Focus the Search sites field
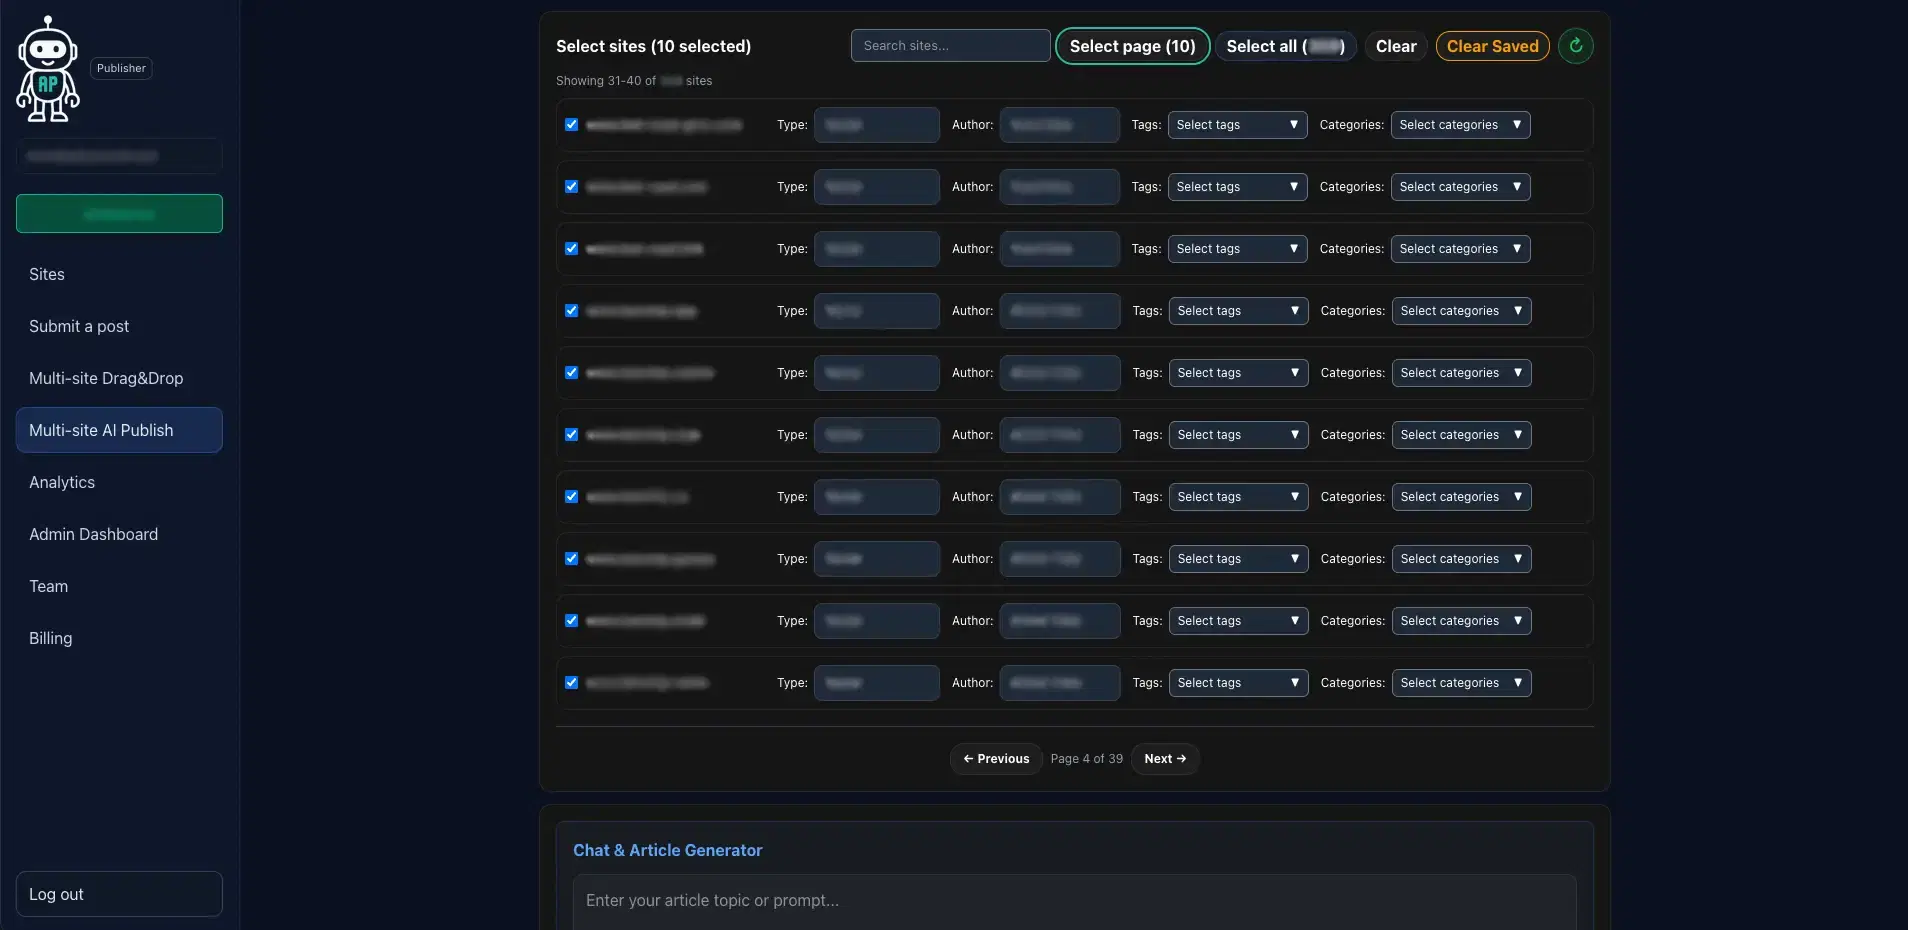The height and width of the screenshot is (930, 1908). [x=950, y=46]
